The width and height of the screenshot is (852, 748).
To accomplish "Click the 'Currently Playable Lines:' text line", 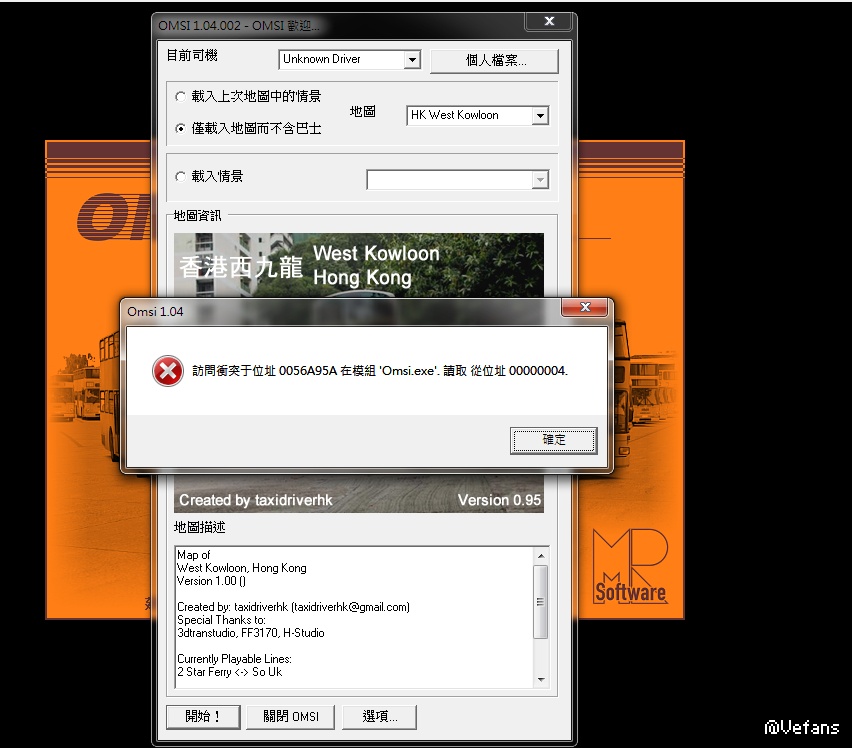I will pos(234,659).
